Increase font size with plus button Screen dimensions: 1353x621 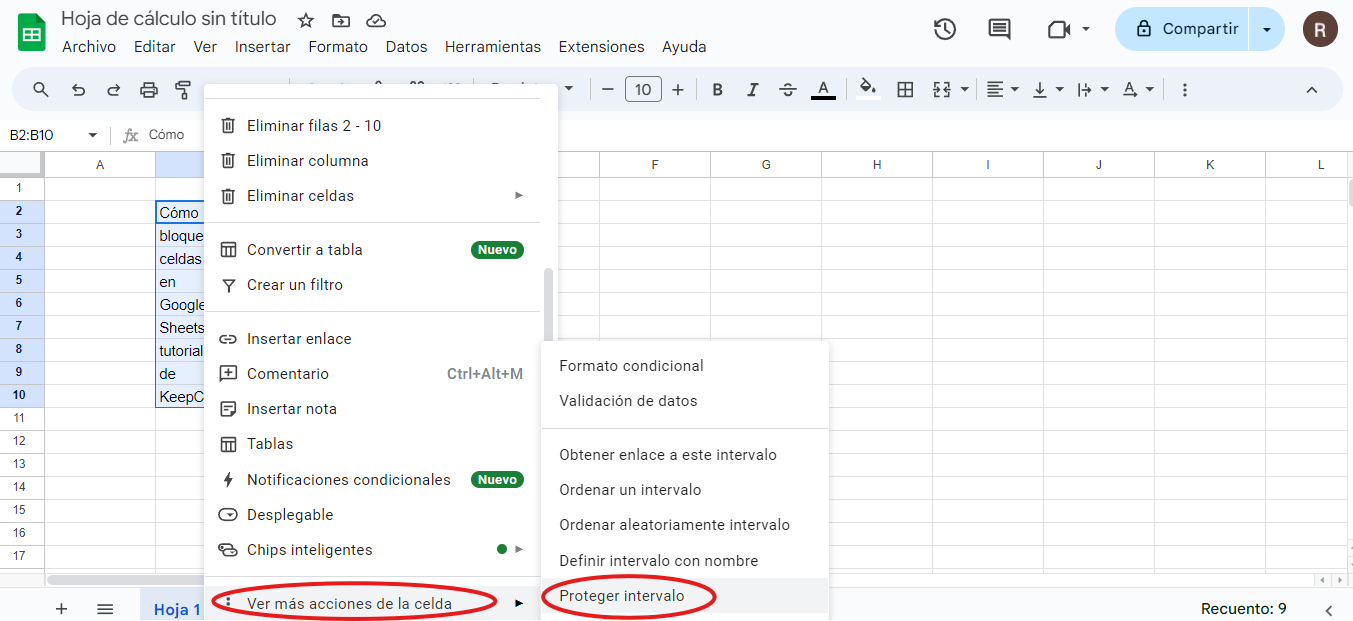pos(678,90)
